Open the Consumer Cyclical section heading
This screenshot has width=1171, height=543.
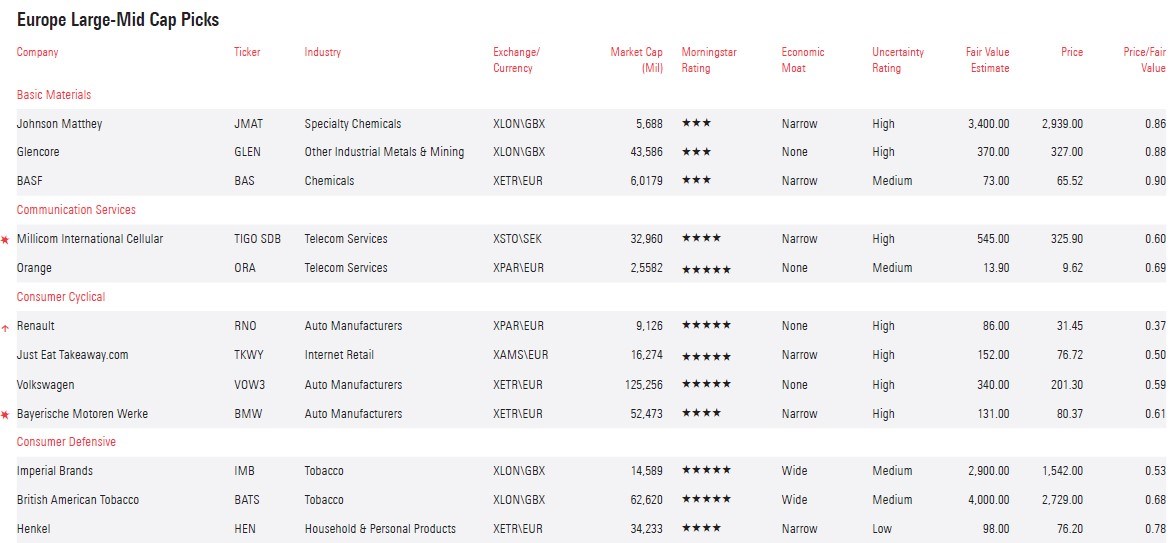point(61,297)
